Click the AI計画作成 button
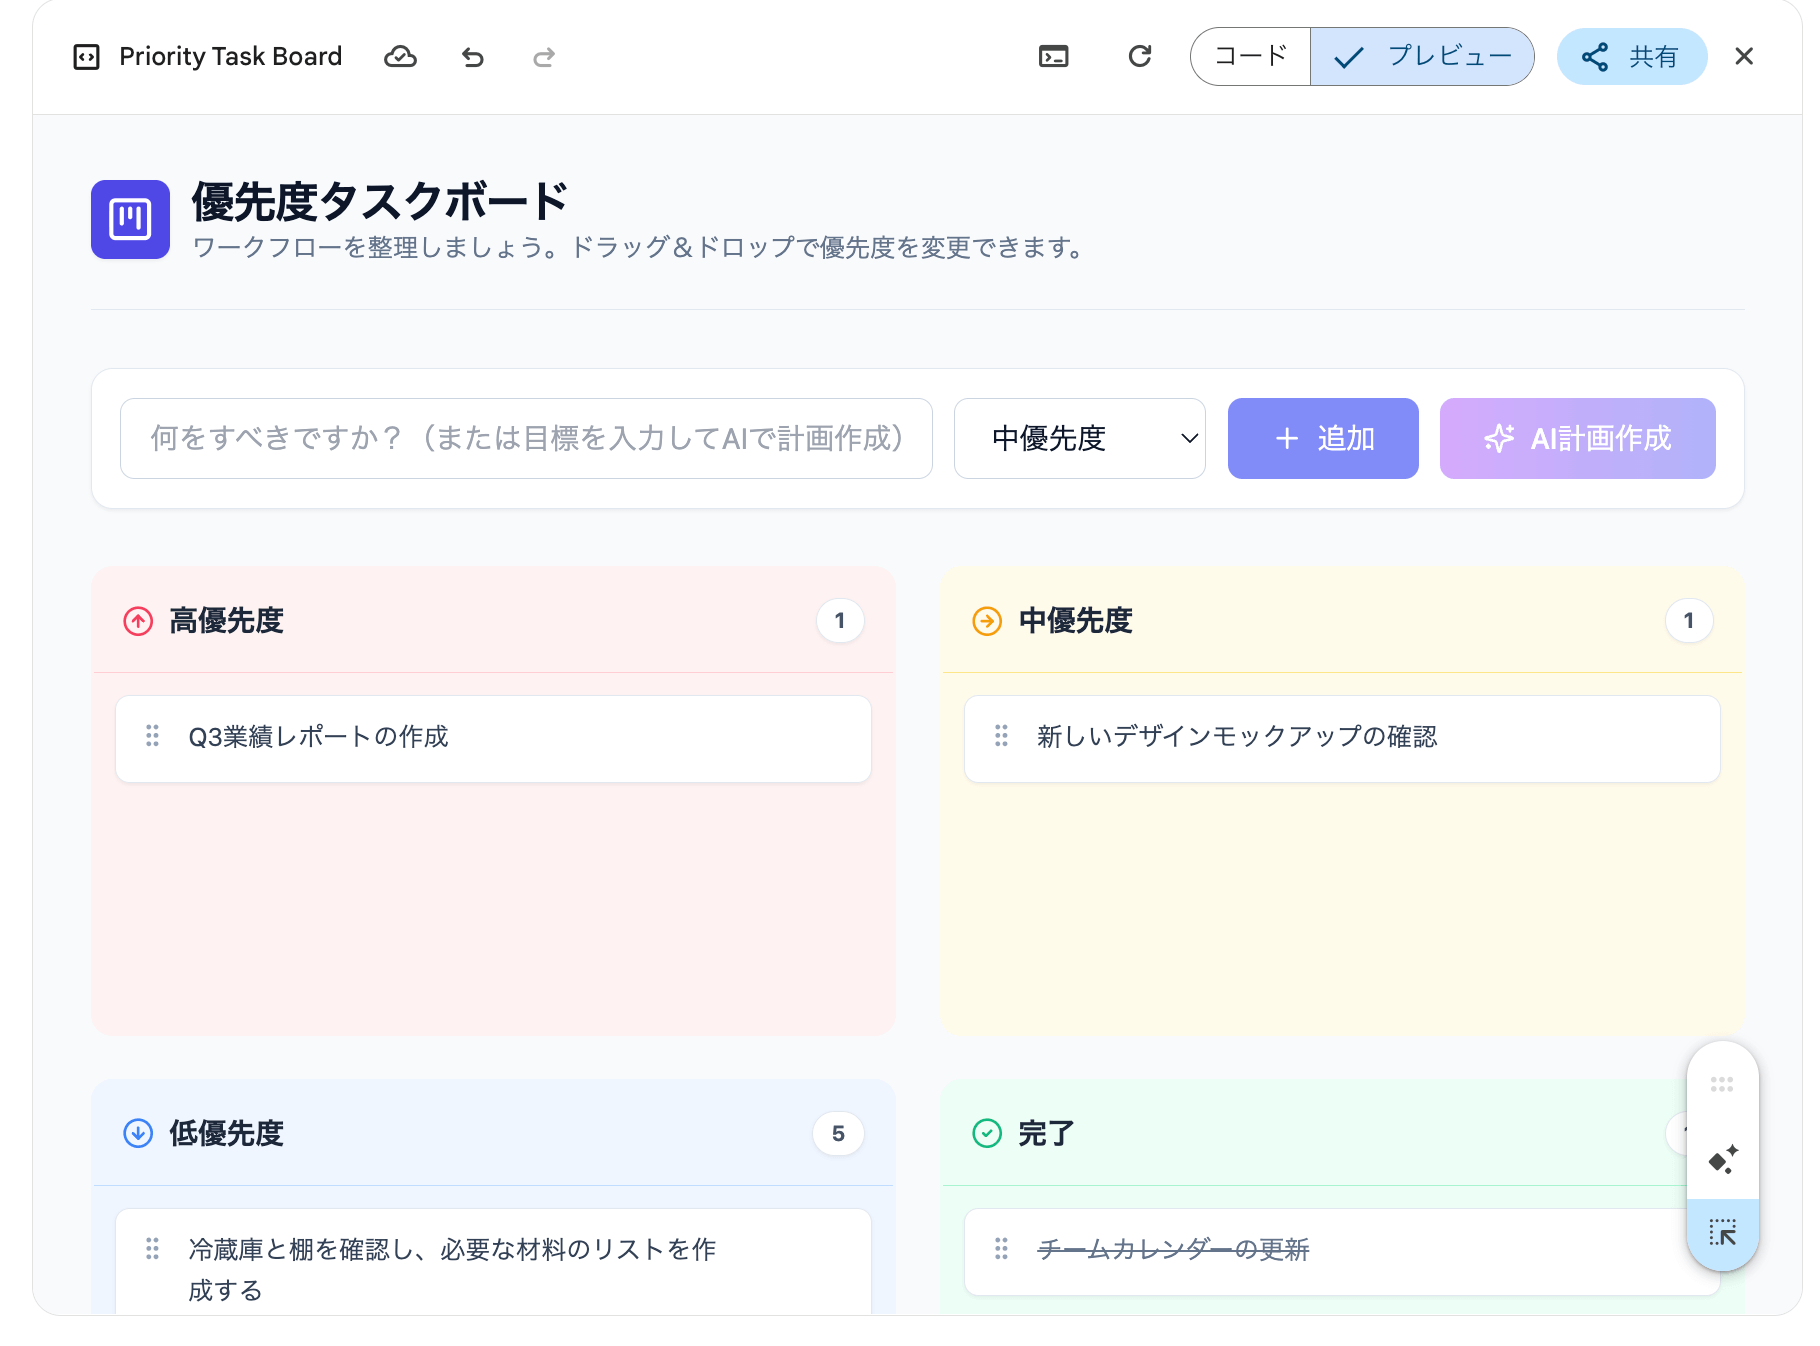Screen dimensions: 1820x1346 (x=1577, y=438)
